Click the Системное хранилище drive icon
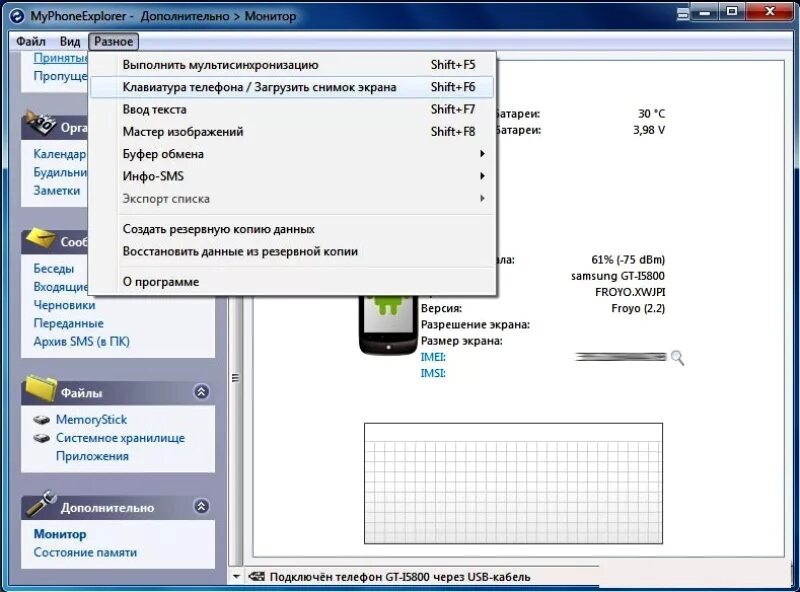 pyautogui.click(x=41, y=438)
